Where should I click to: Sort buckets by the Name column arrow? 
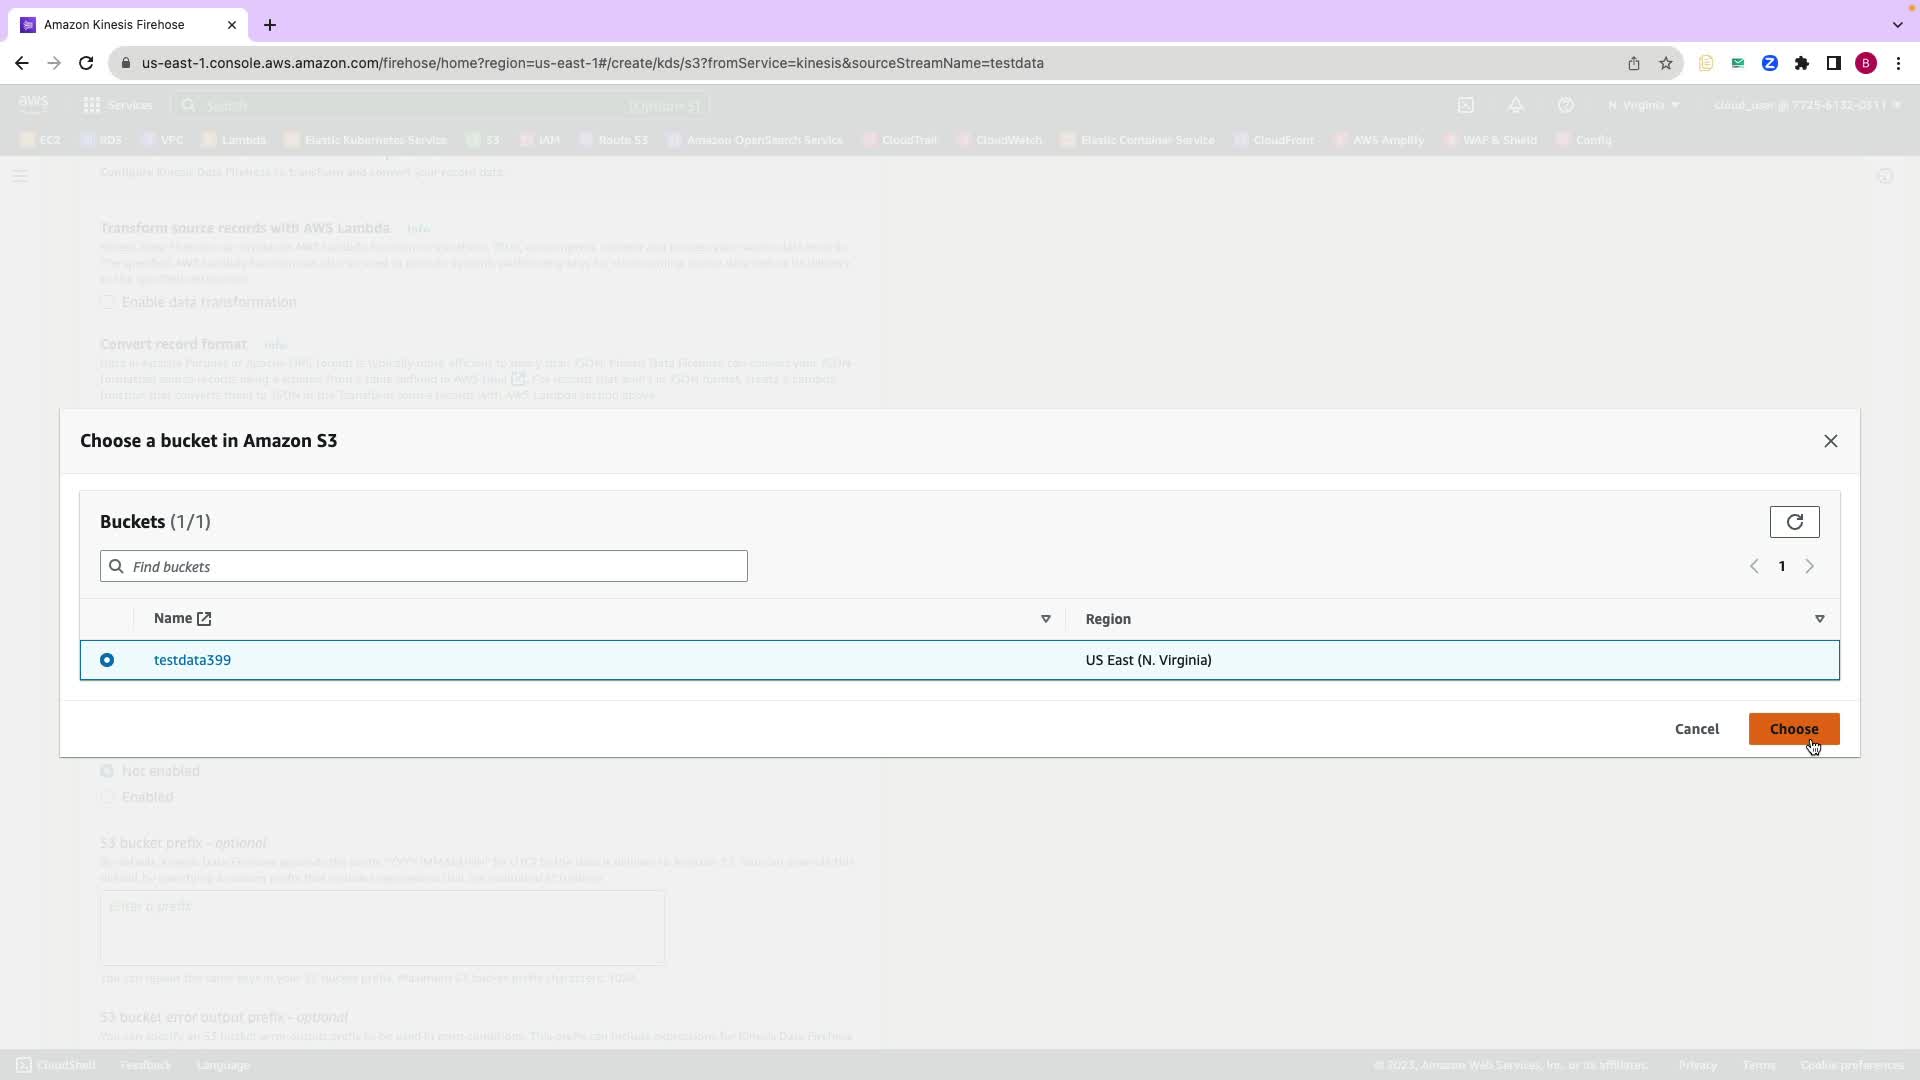pyautogui.click(x=1045, y=619)
